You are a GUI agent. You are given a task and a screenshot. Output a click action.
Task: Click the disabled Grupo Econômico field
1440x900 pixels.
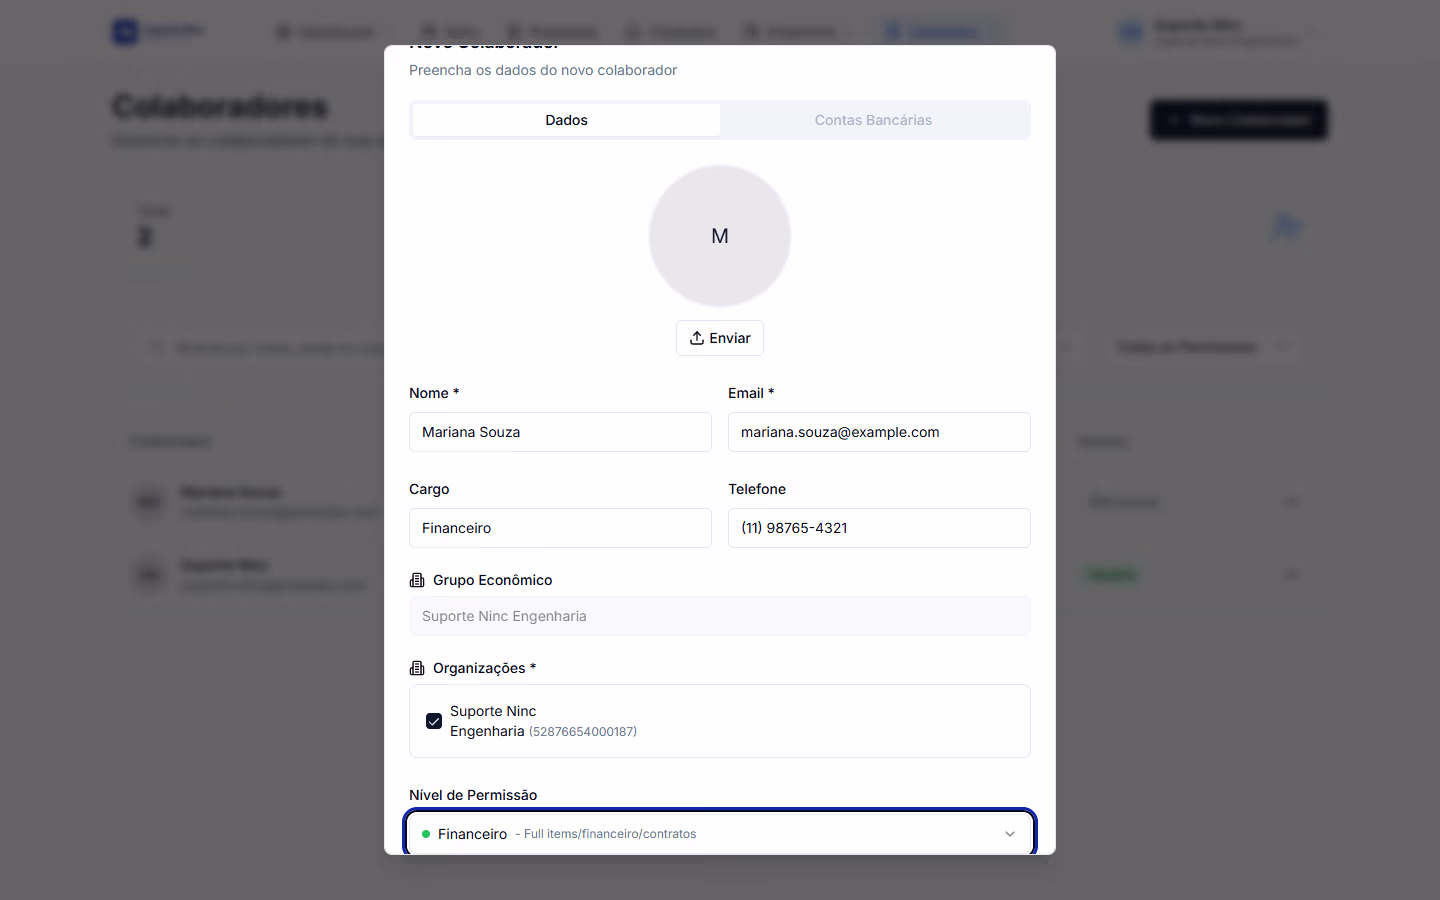(x=720, y=616)
